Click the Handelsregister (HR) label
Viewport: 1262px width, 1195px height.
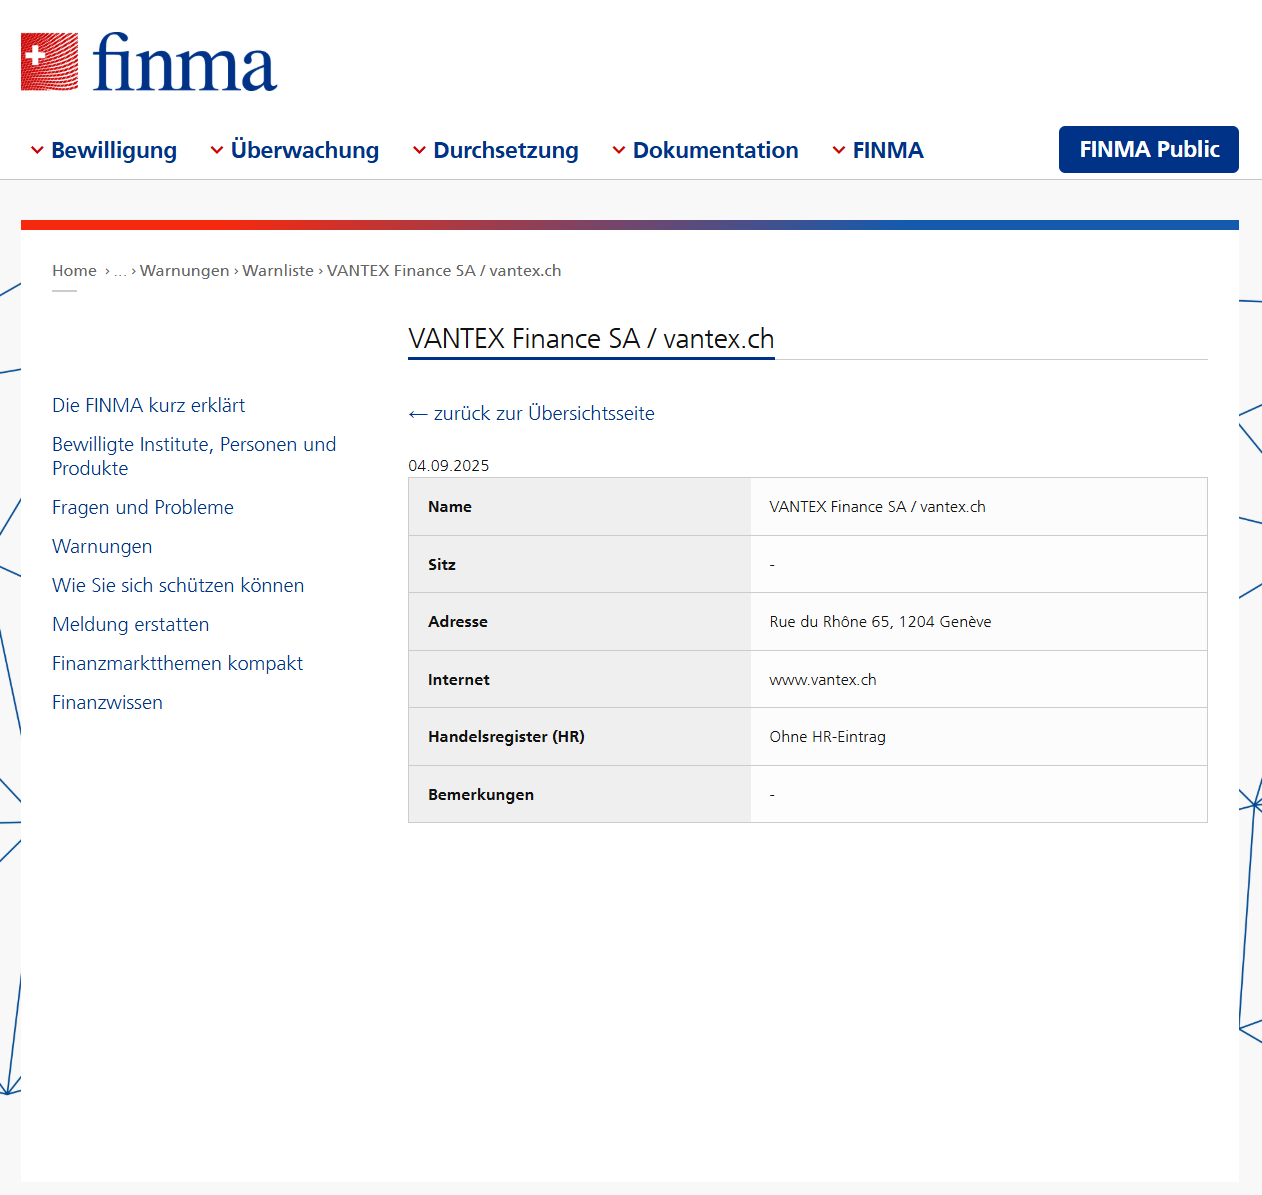click(506, 737)
